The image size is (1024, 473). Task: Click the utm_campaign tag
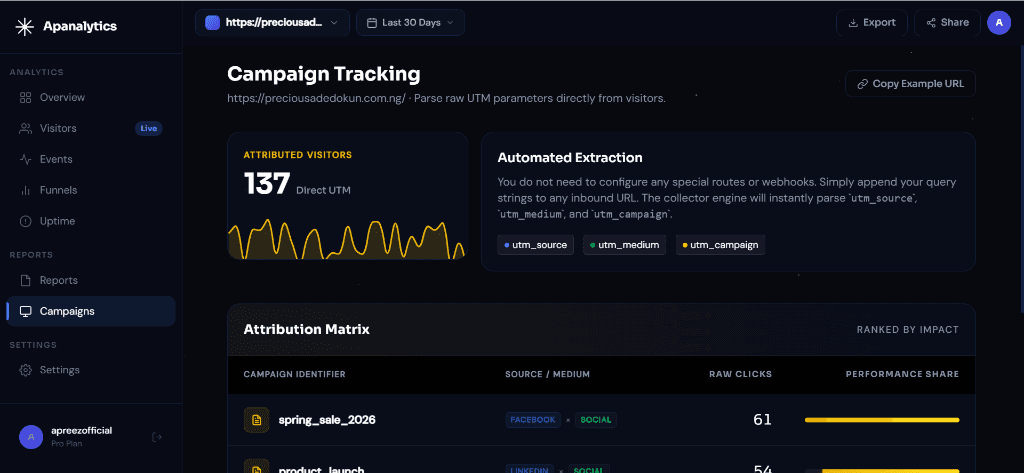tap(720, 245)
